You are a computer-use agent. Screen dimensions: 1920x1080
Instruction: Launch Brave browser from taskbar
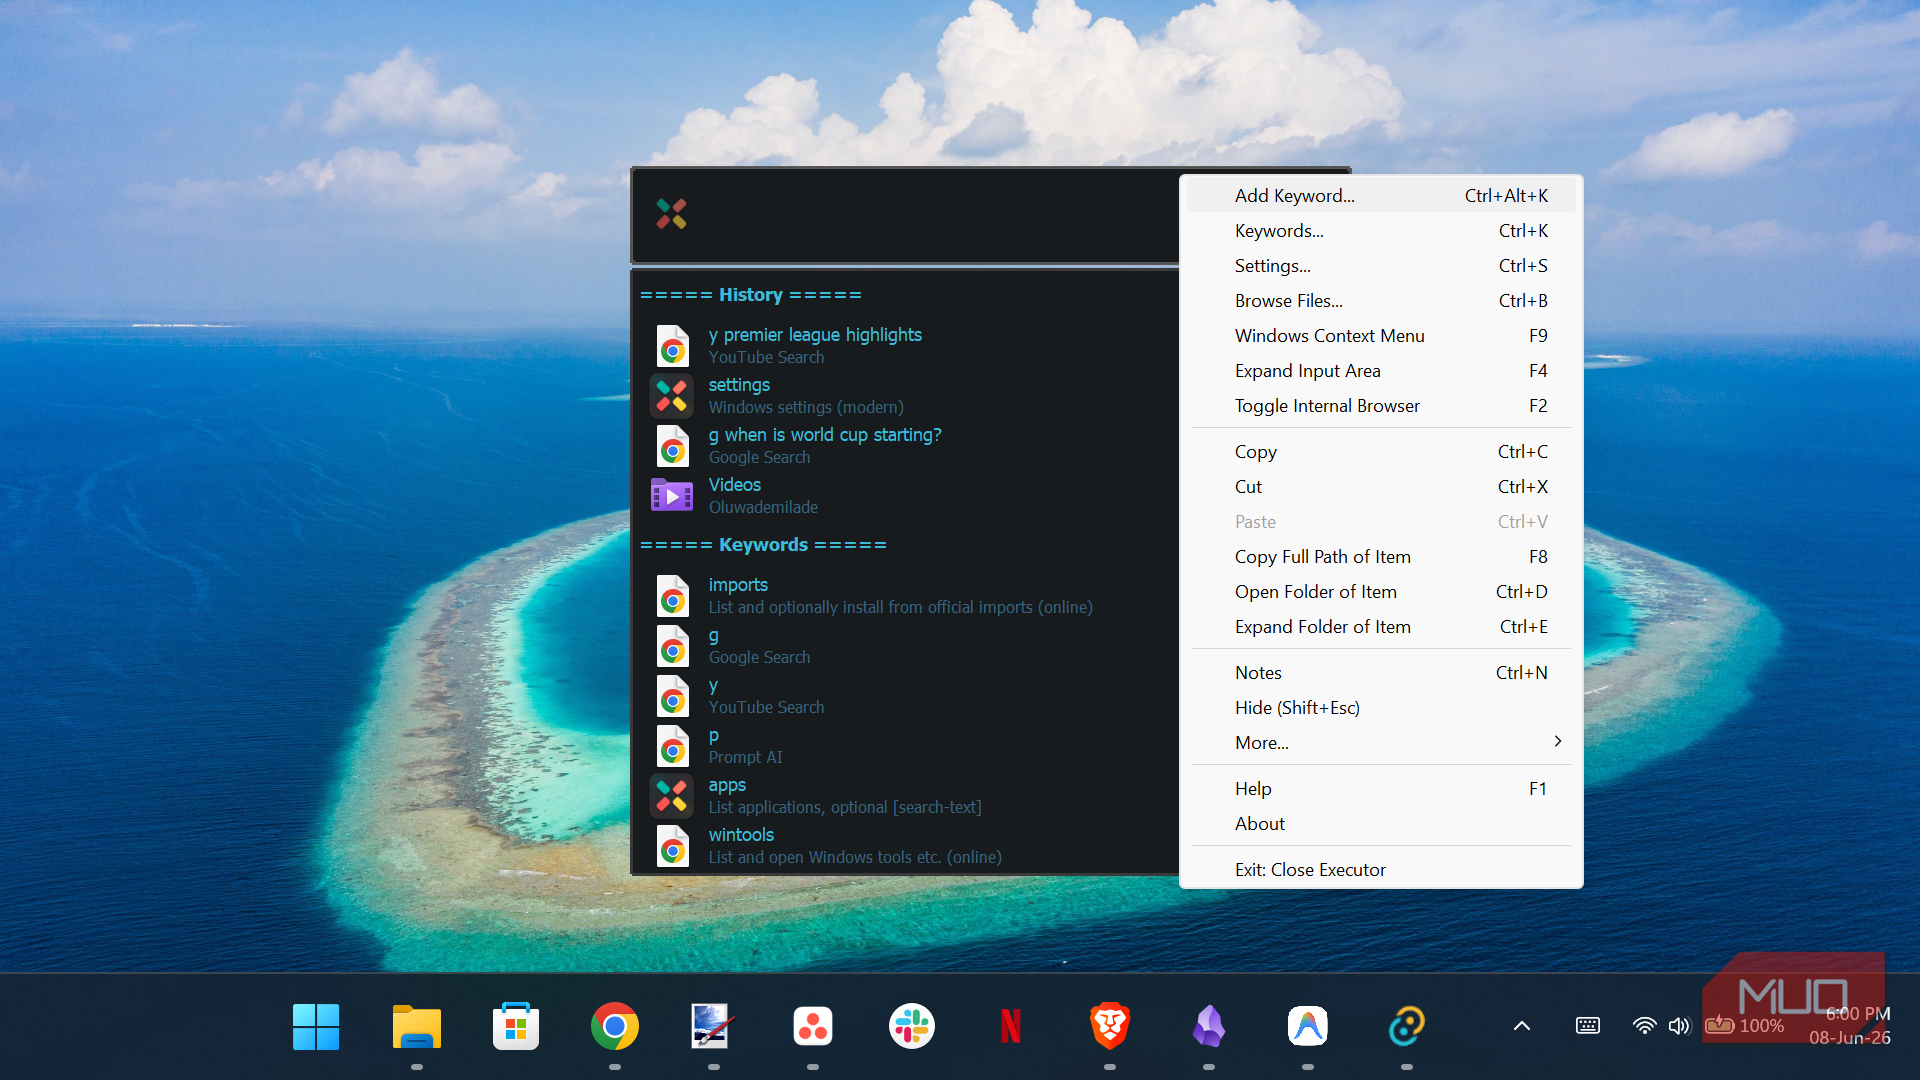coord(1110,1027)
